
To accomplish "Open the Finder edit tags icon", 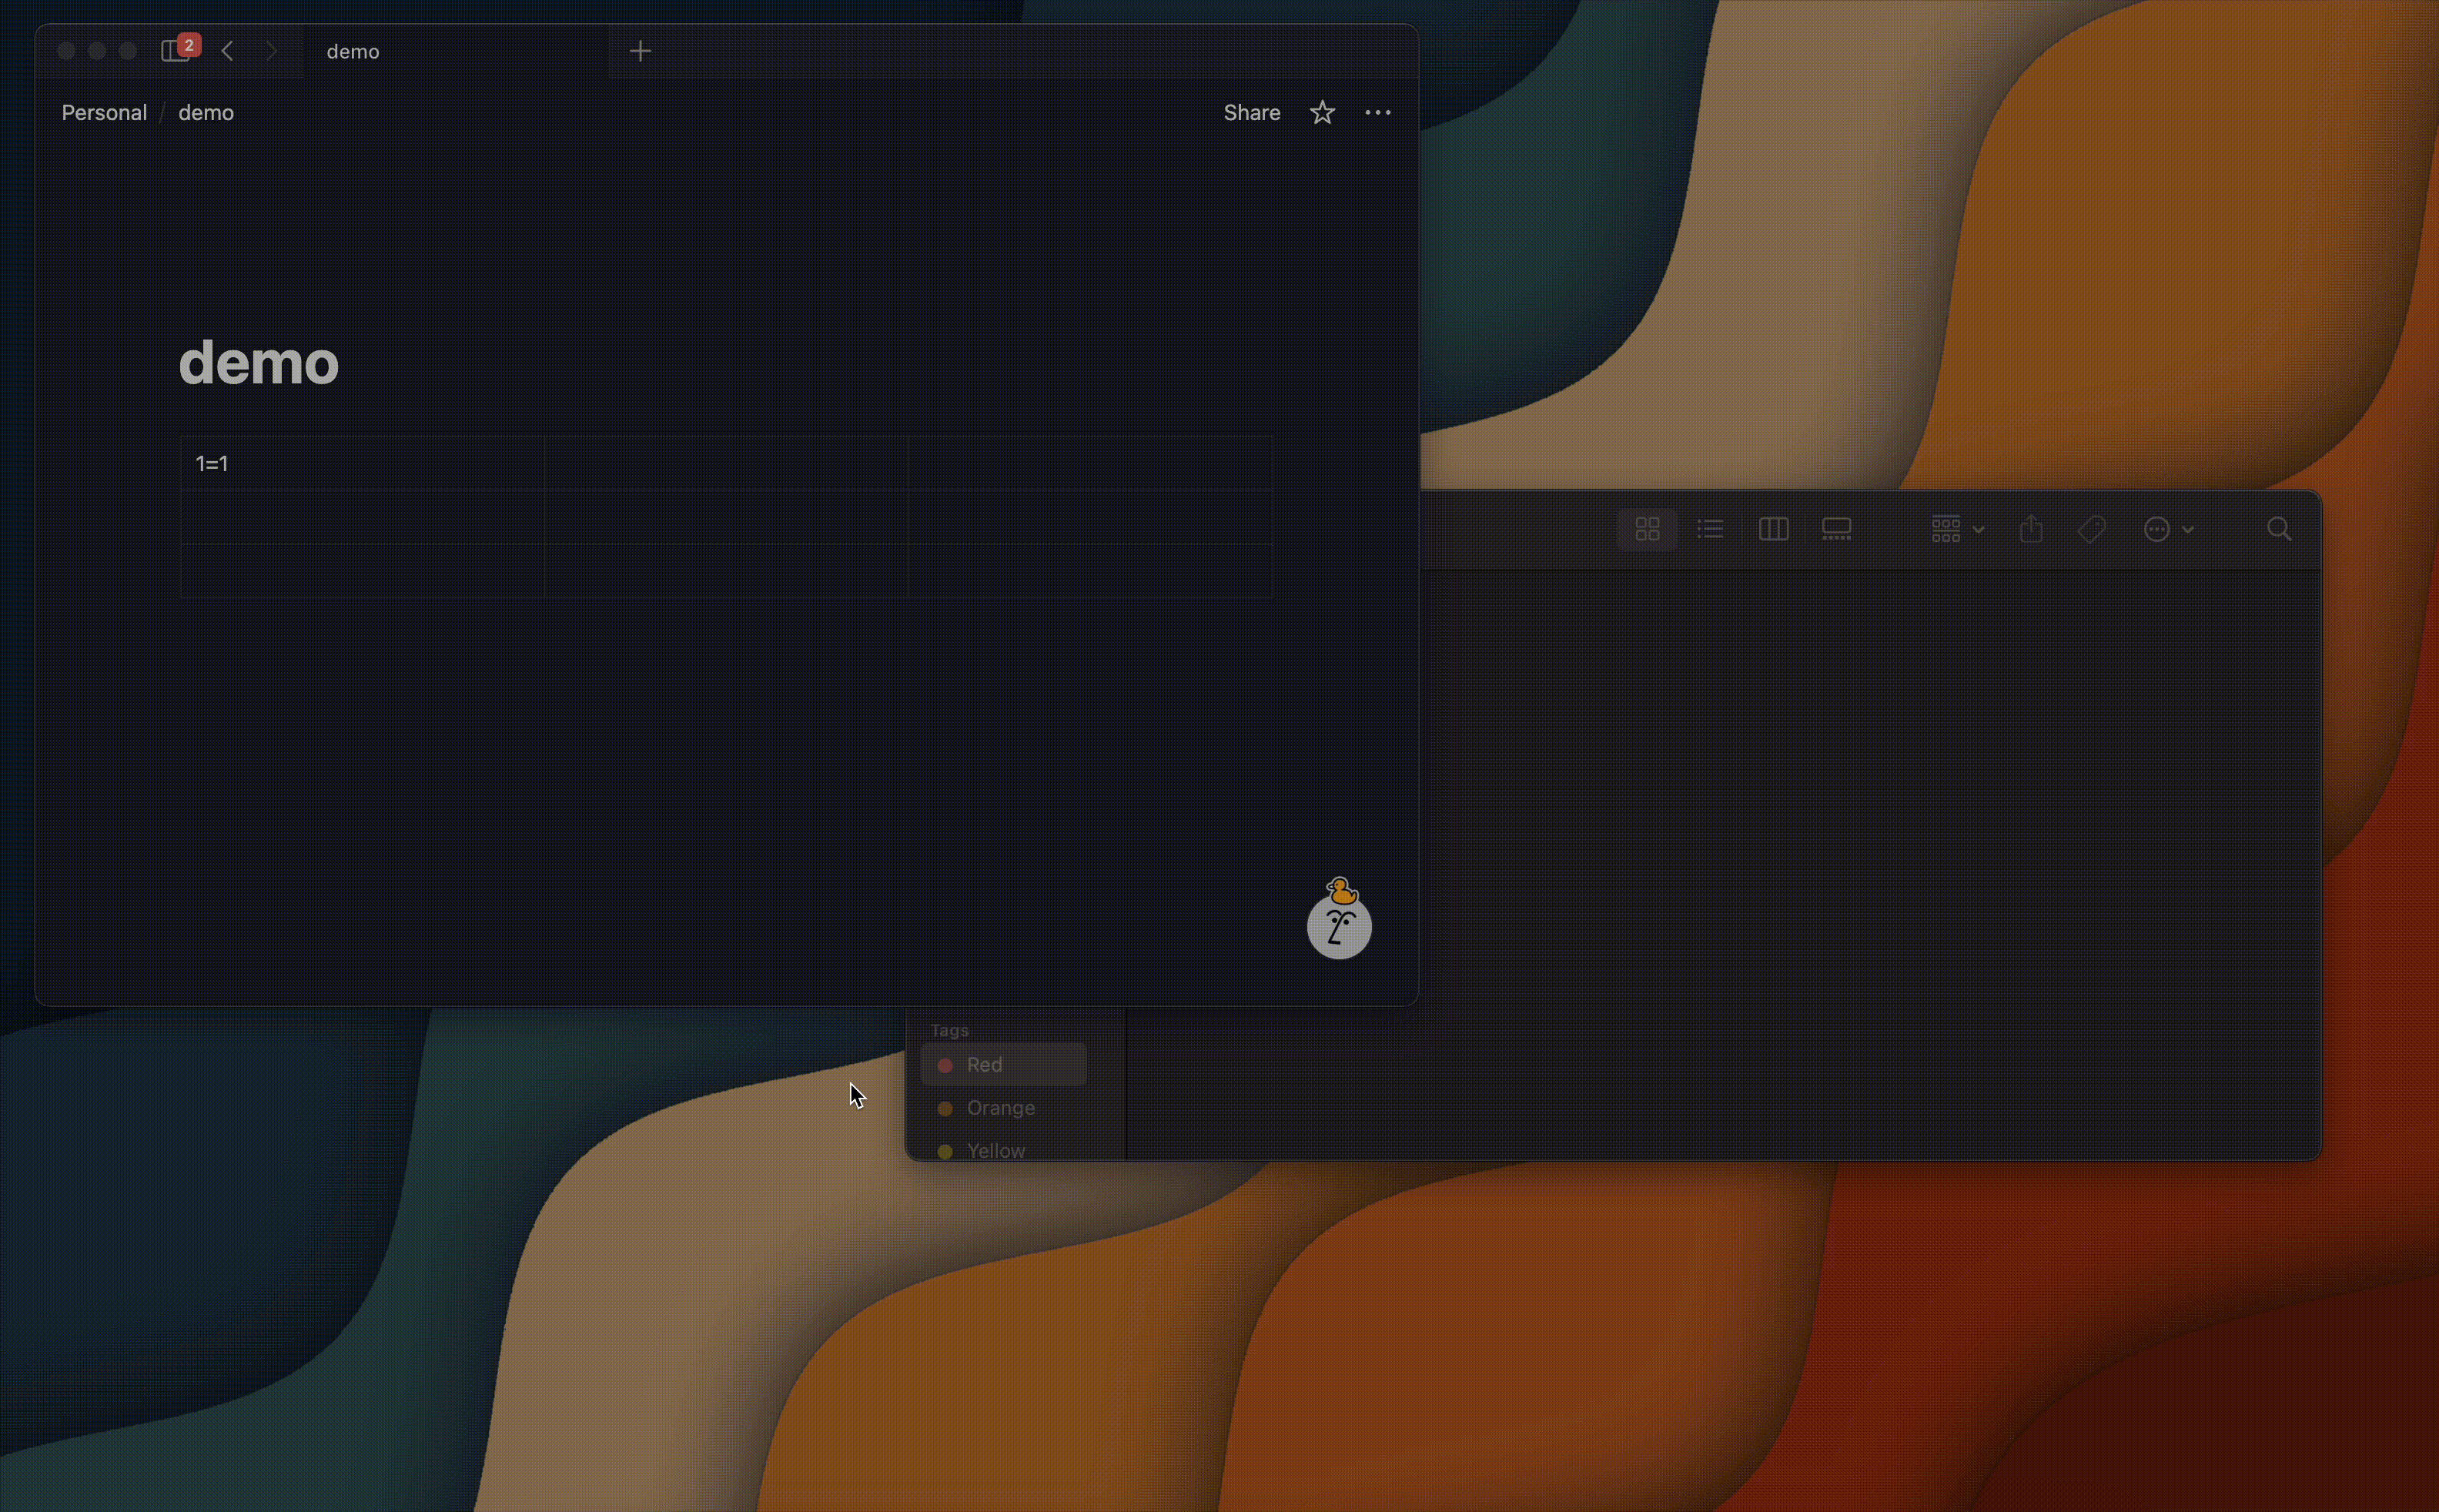I will (x=2092, y=529).
